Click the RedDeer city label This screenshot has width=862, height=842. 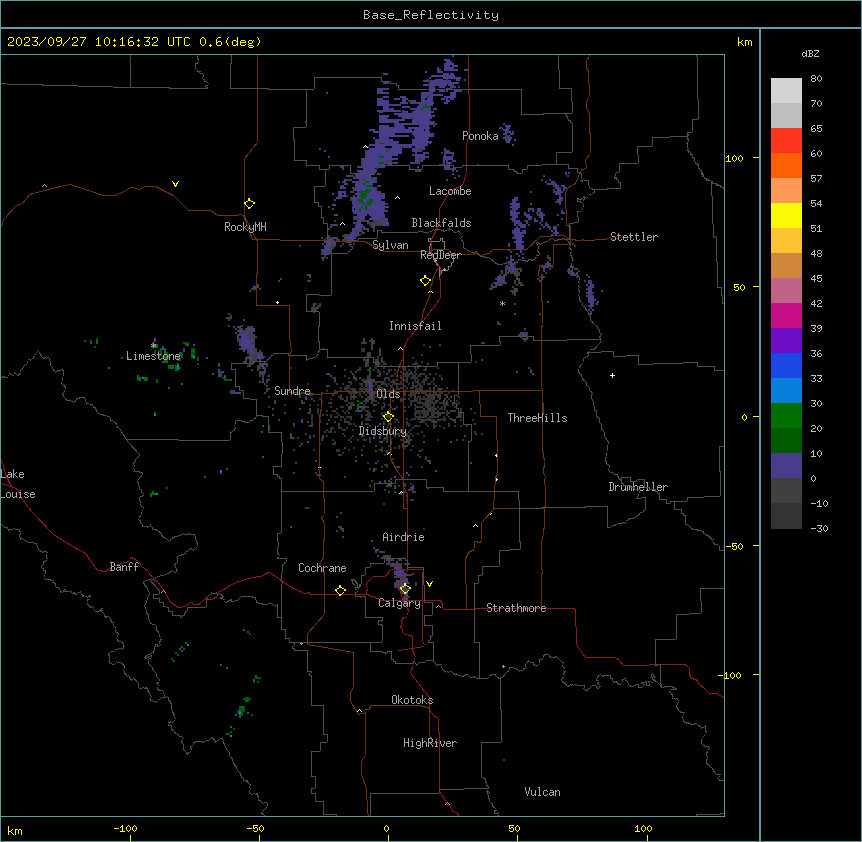(440, 255)
